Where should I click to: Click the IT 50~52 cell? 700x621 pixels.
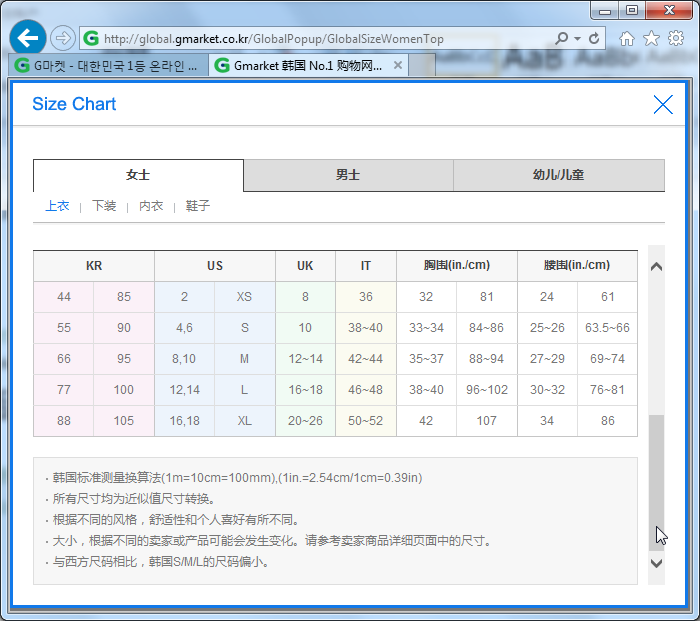coord(366,421)
